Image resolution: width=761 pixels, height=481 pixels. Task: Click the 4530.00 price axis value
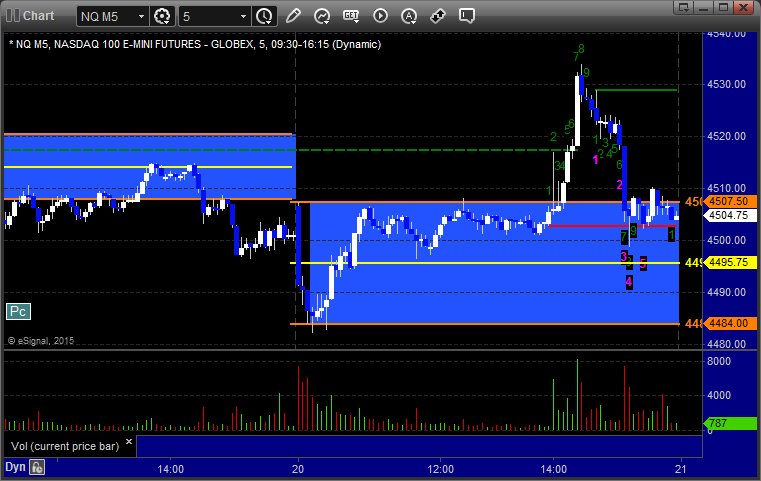(726, 84)
